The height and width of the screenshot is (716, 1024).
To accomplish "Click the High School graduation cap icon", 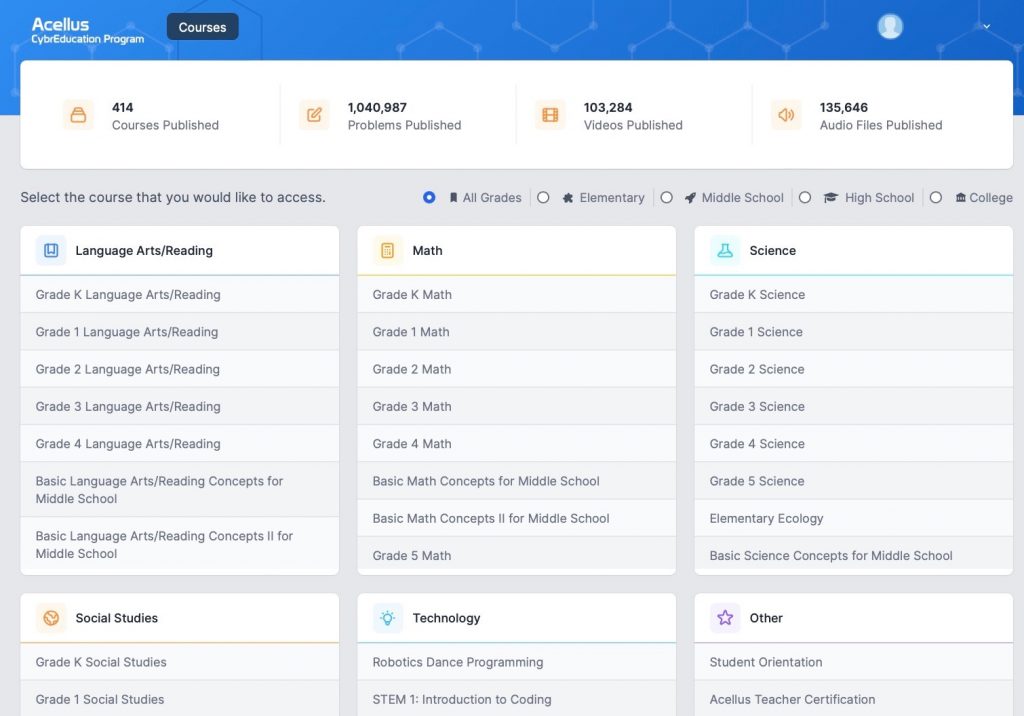I will coord(830,197).
